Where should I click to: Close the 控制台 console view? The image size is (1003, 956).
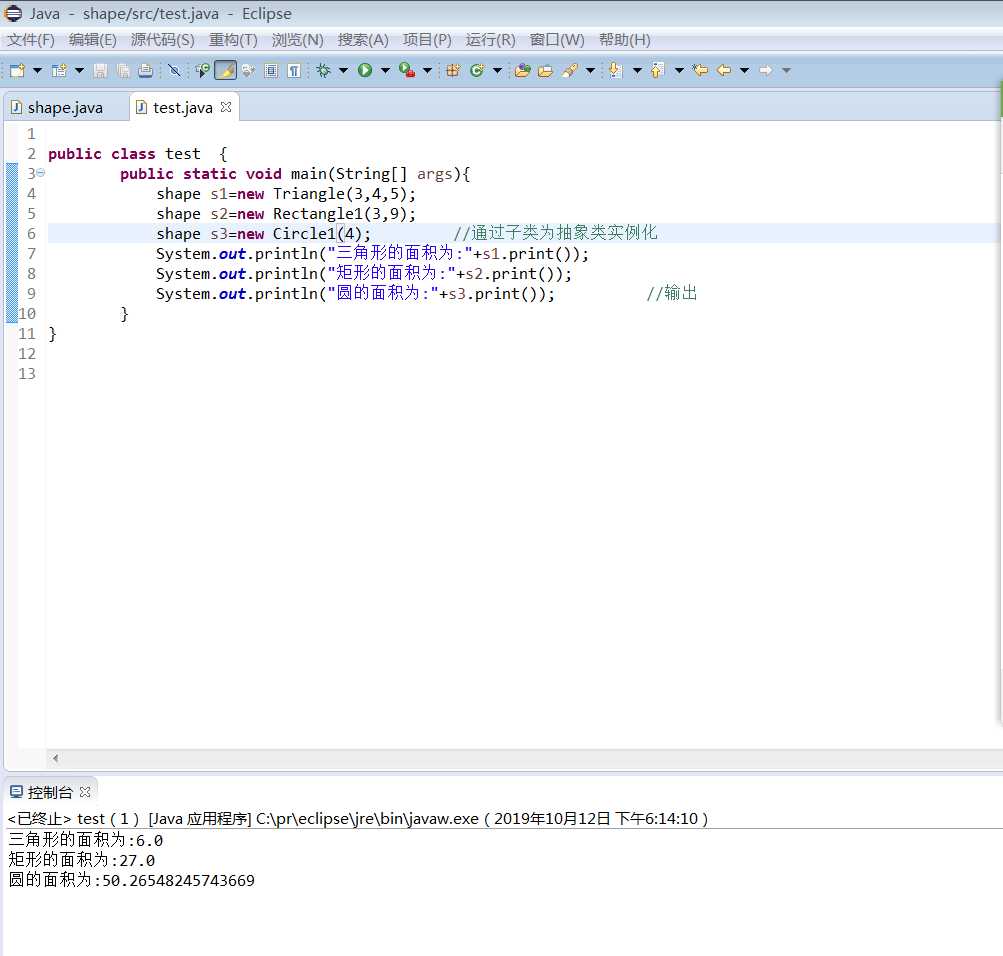tap(85, 792)
